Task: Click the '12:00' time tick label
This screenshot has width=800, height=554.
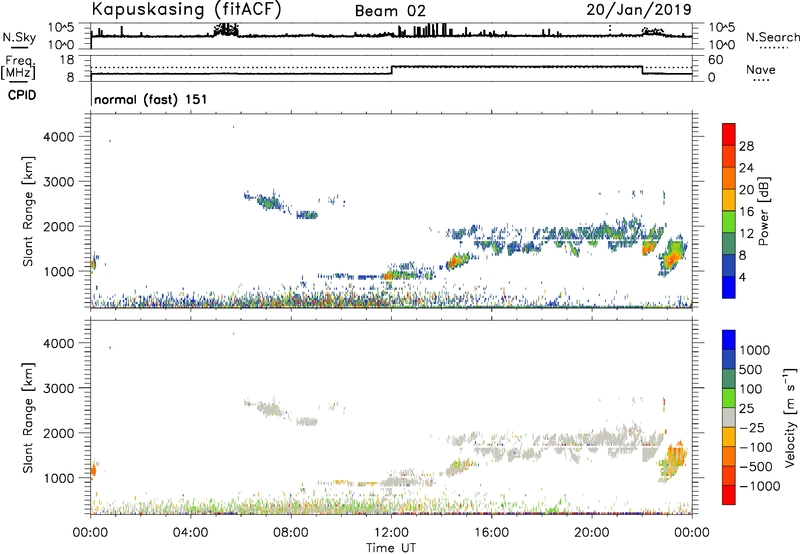Action: tap(391, 533)
